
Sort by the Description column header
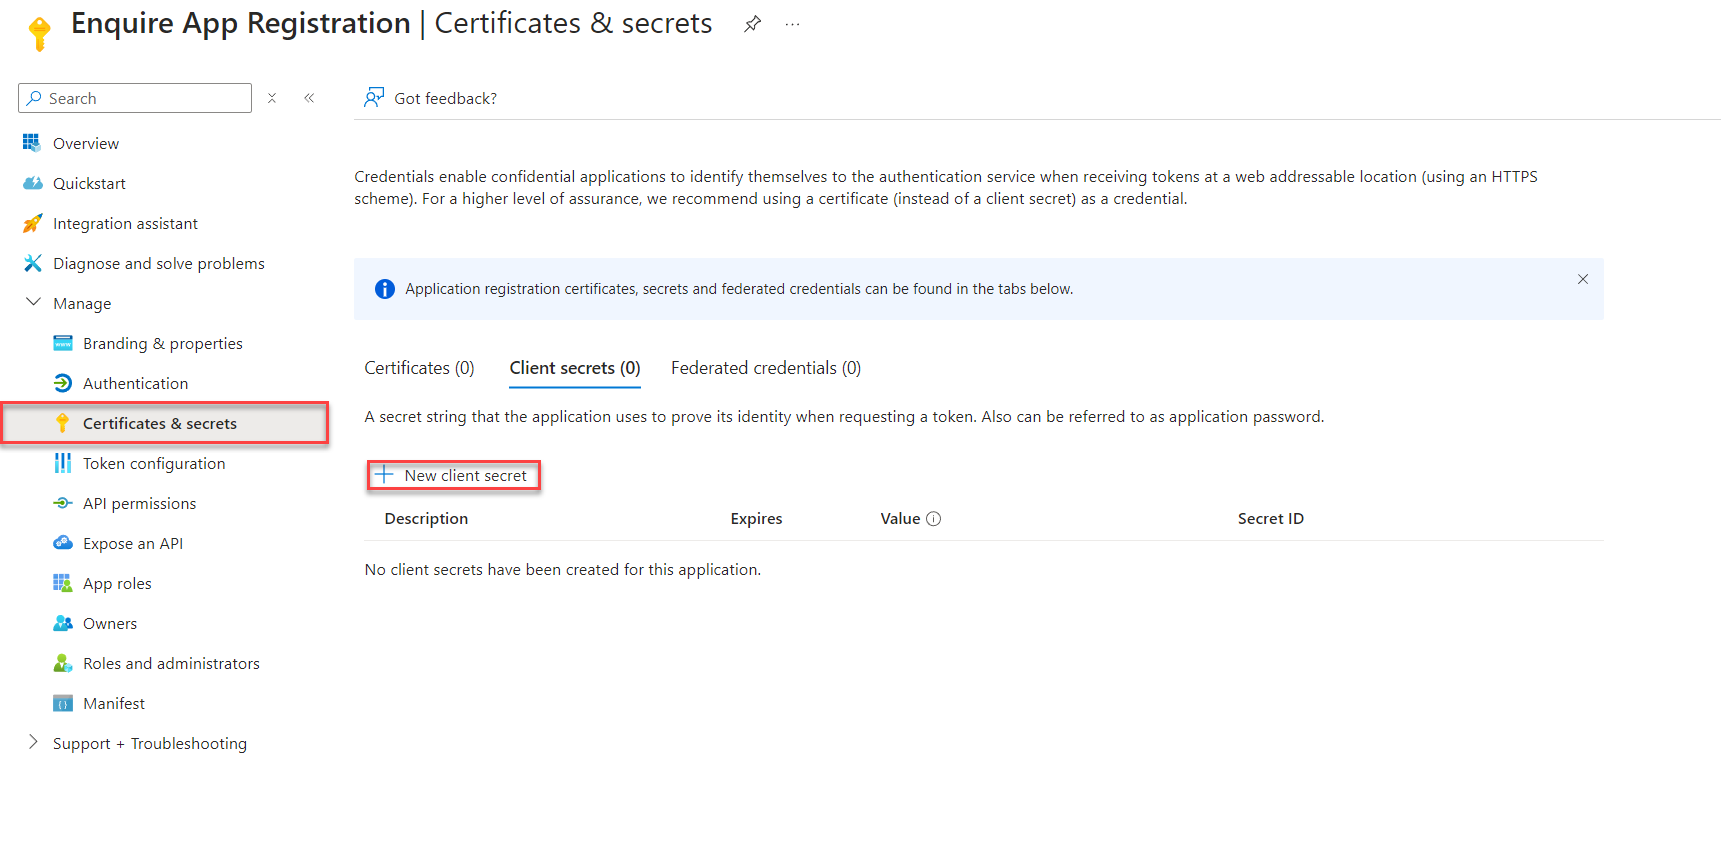point(426,519)
